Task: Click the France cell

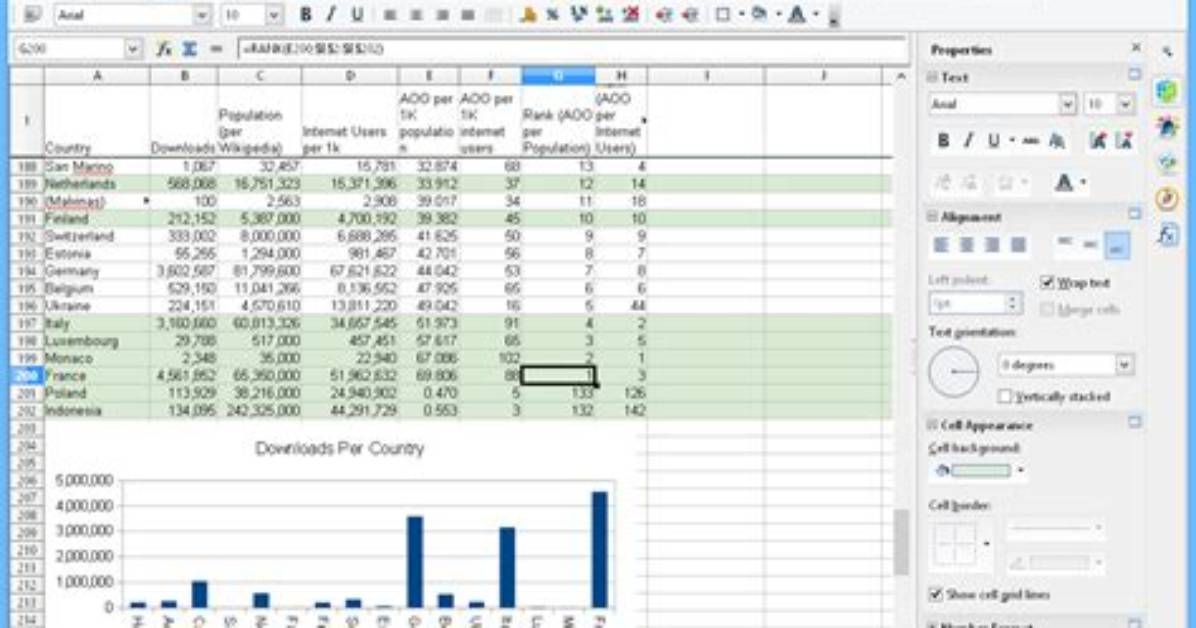Action: click(x=97, y=376)
